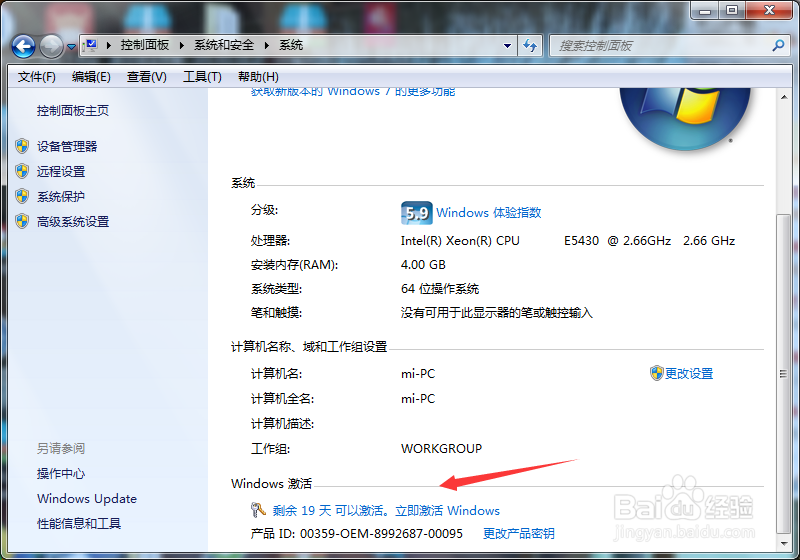Click the Forward navigation arrow button
Viewport: 800px width, 560px height.
tap(52, 47)
